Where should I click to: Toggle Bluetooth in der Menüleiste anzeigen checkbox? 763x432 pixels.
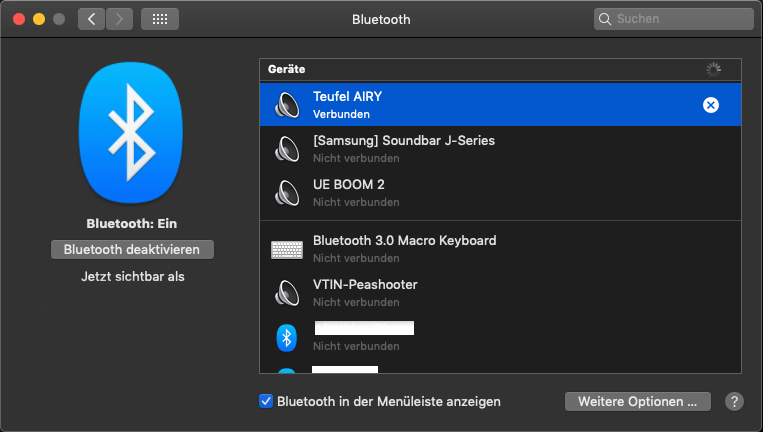tap(266, 401)
